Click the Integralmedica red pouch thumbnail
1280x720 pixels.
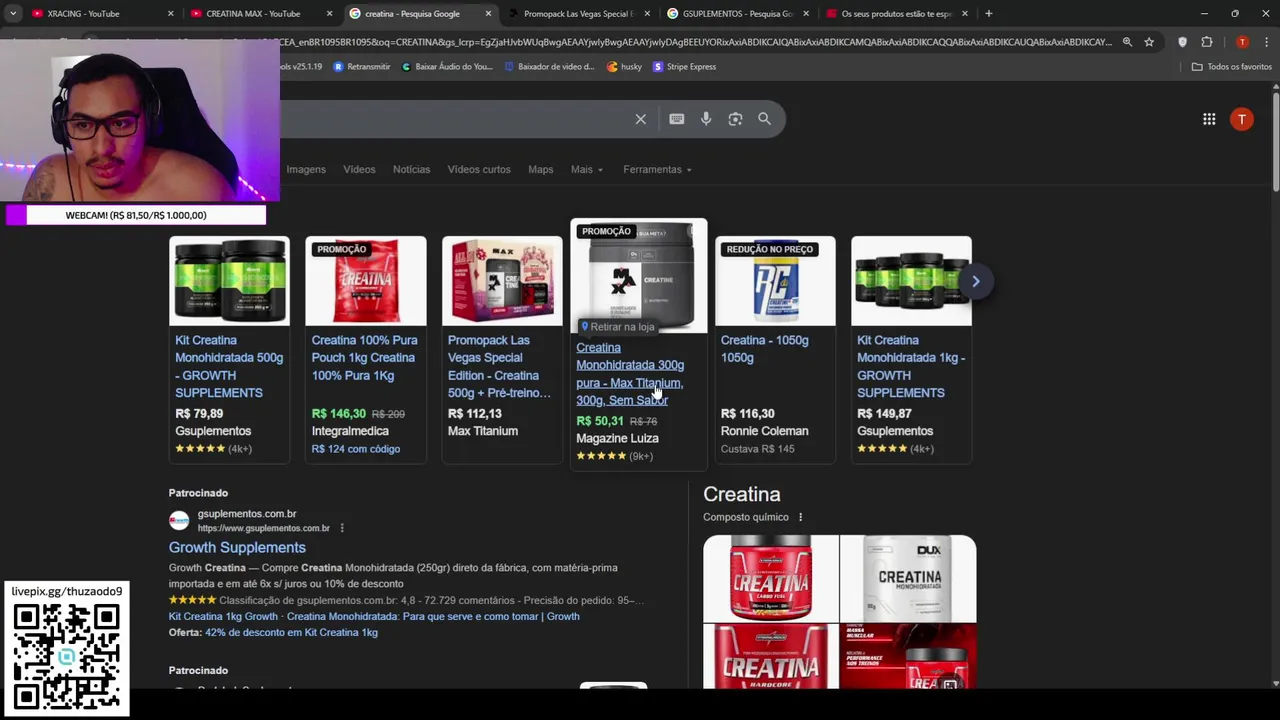coord(366,281)
